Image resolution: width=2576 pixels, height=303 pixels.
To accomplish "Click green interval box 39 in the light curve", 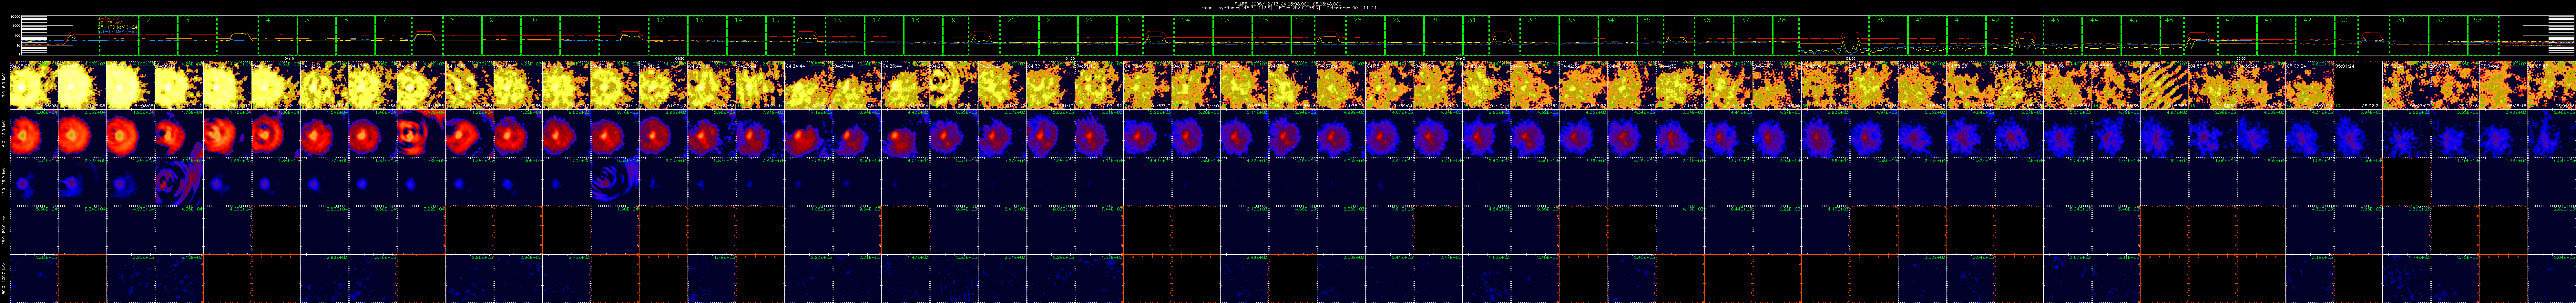I will [1888, 36].
